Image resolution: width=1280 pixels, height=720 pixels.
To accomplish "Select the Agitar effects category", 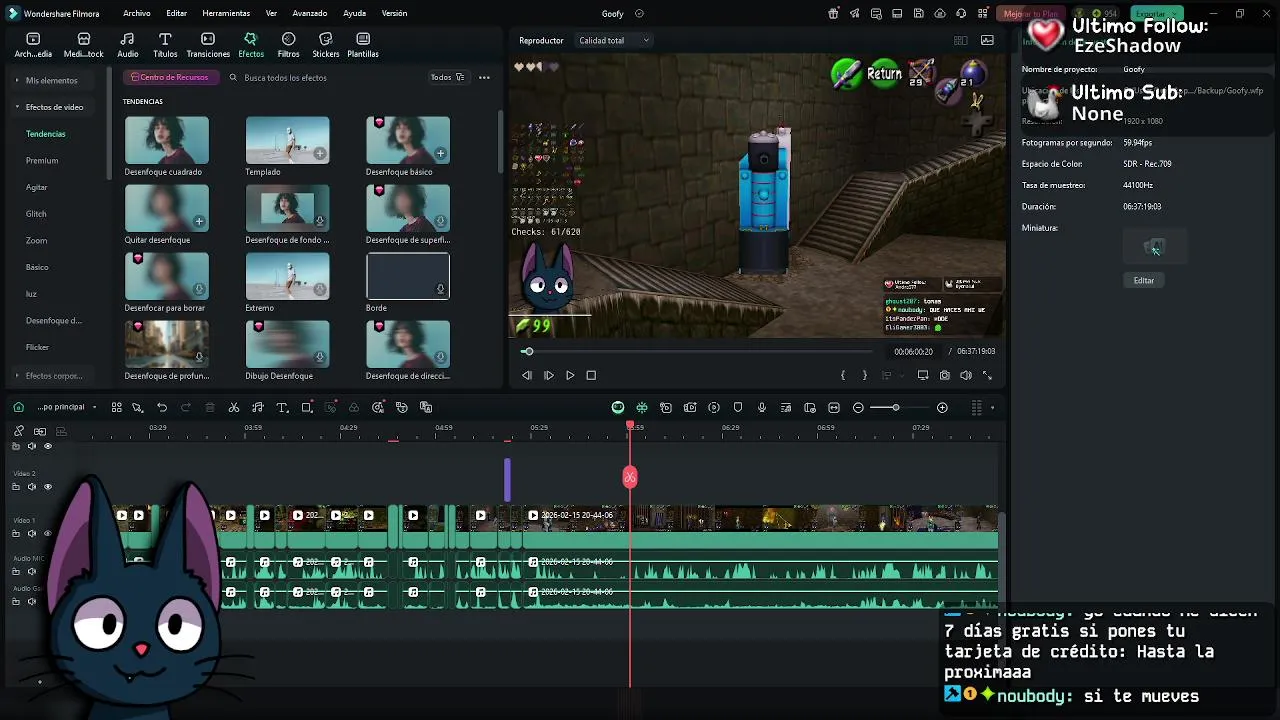I will click(36, 187).
